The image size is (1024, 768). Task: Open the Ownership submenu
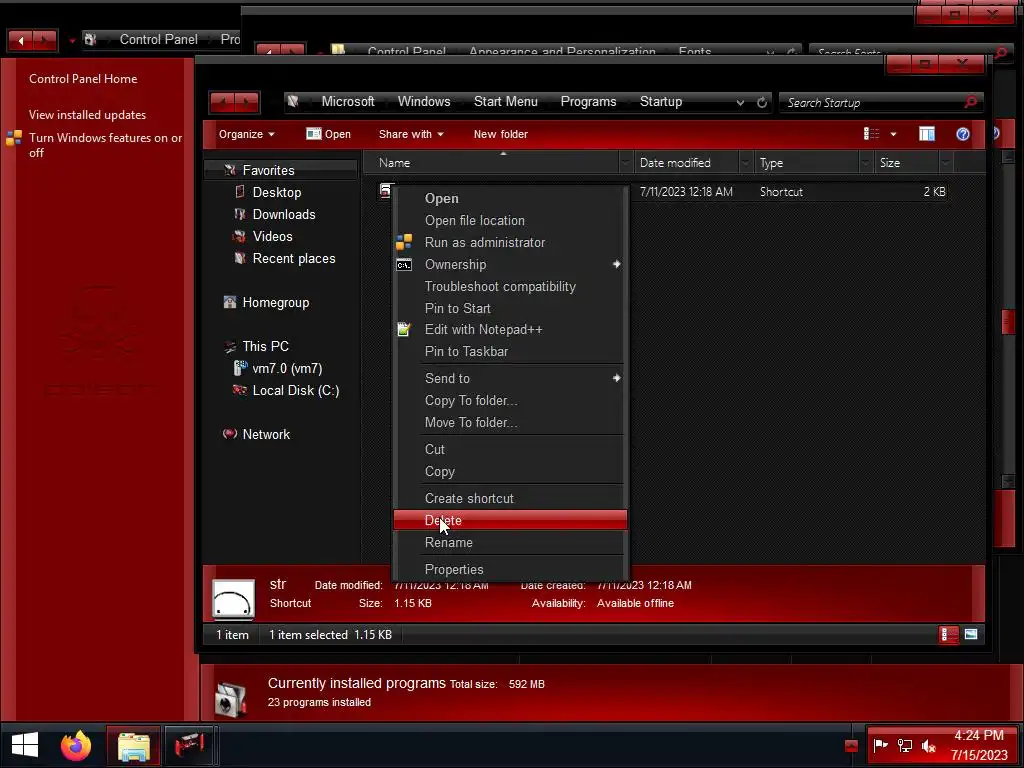[510, 264]
